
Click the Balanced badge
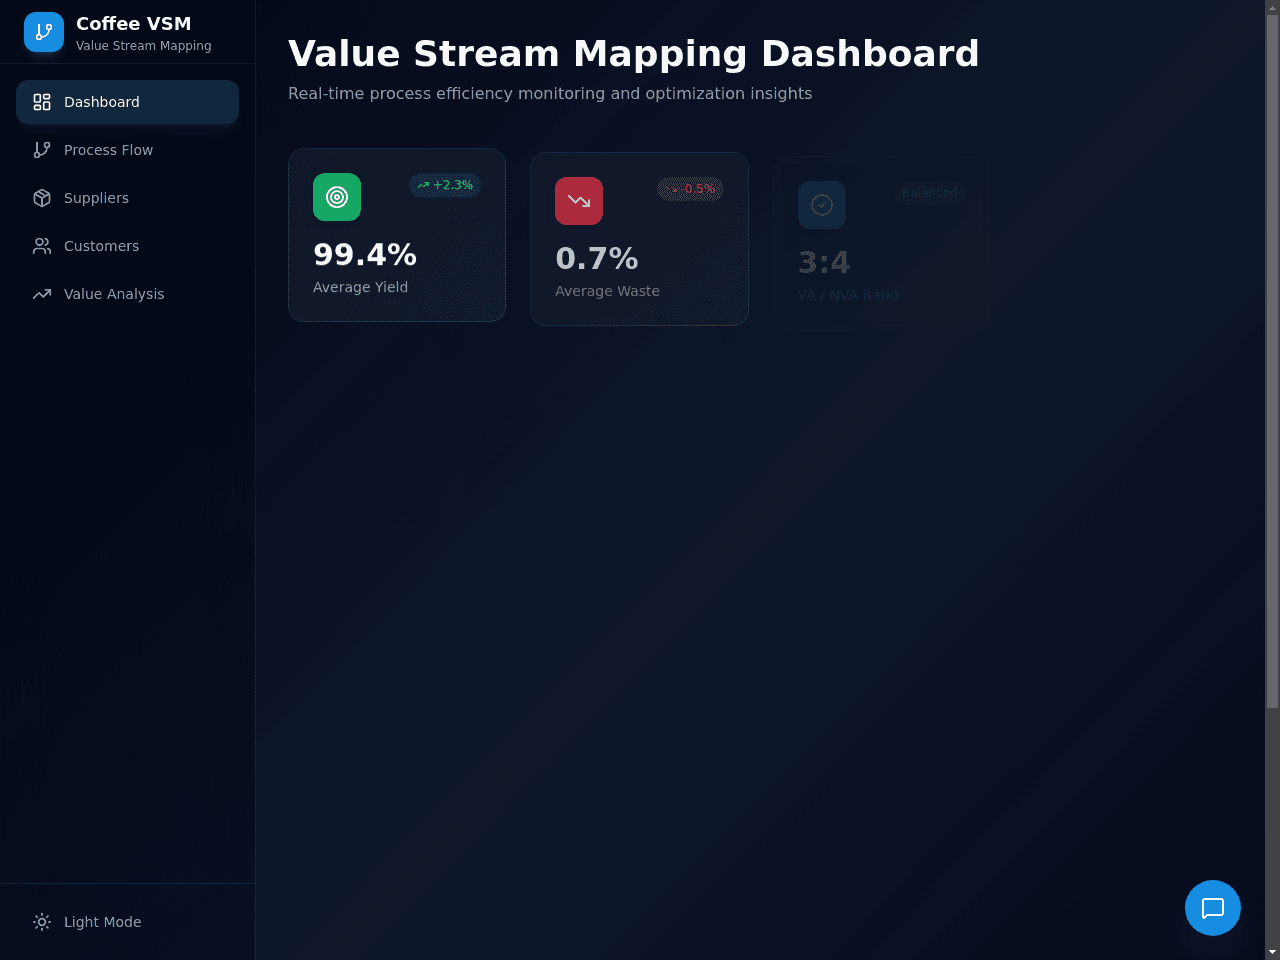pyautogui.click(x=930, y=193)
